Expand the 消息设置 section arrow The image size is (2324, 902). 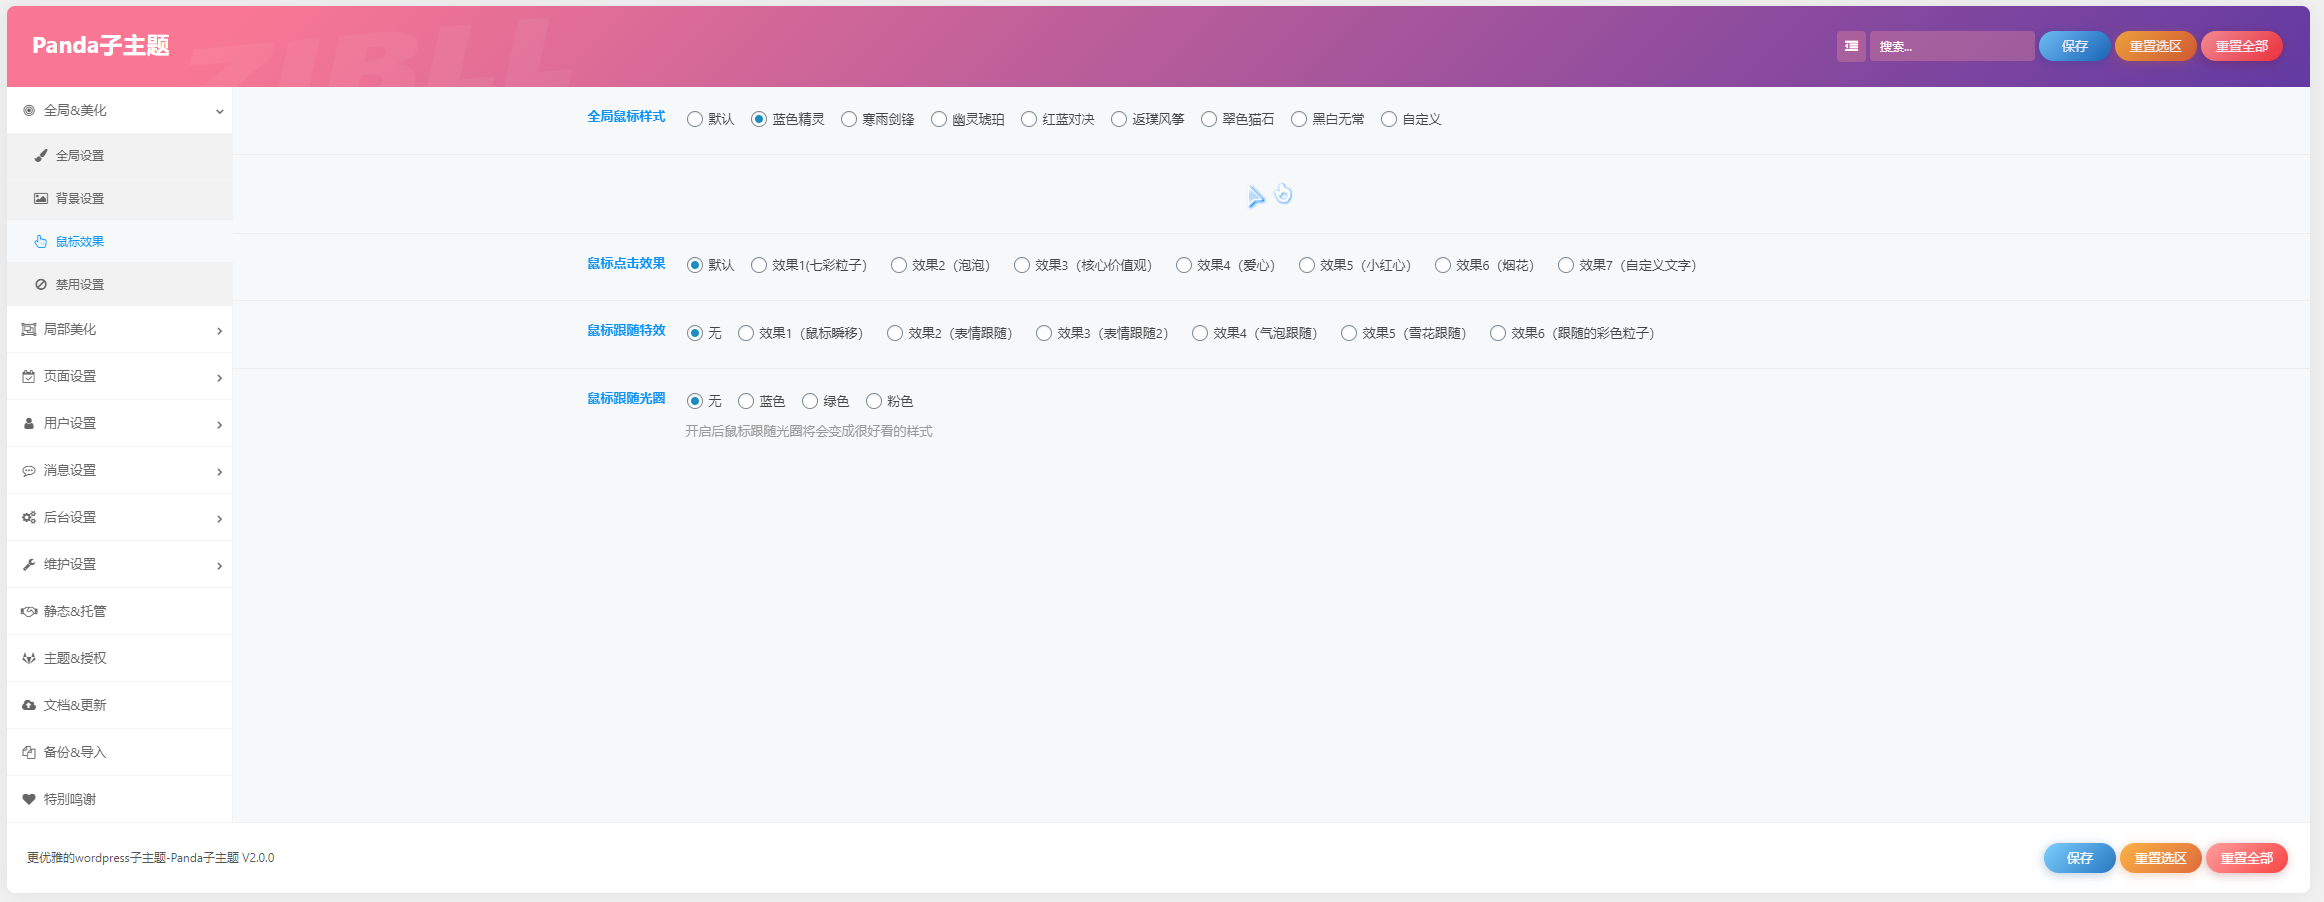point(219,472)
